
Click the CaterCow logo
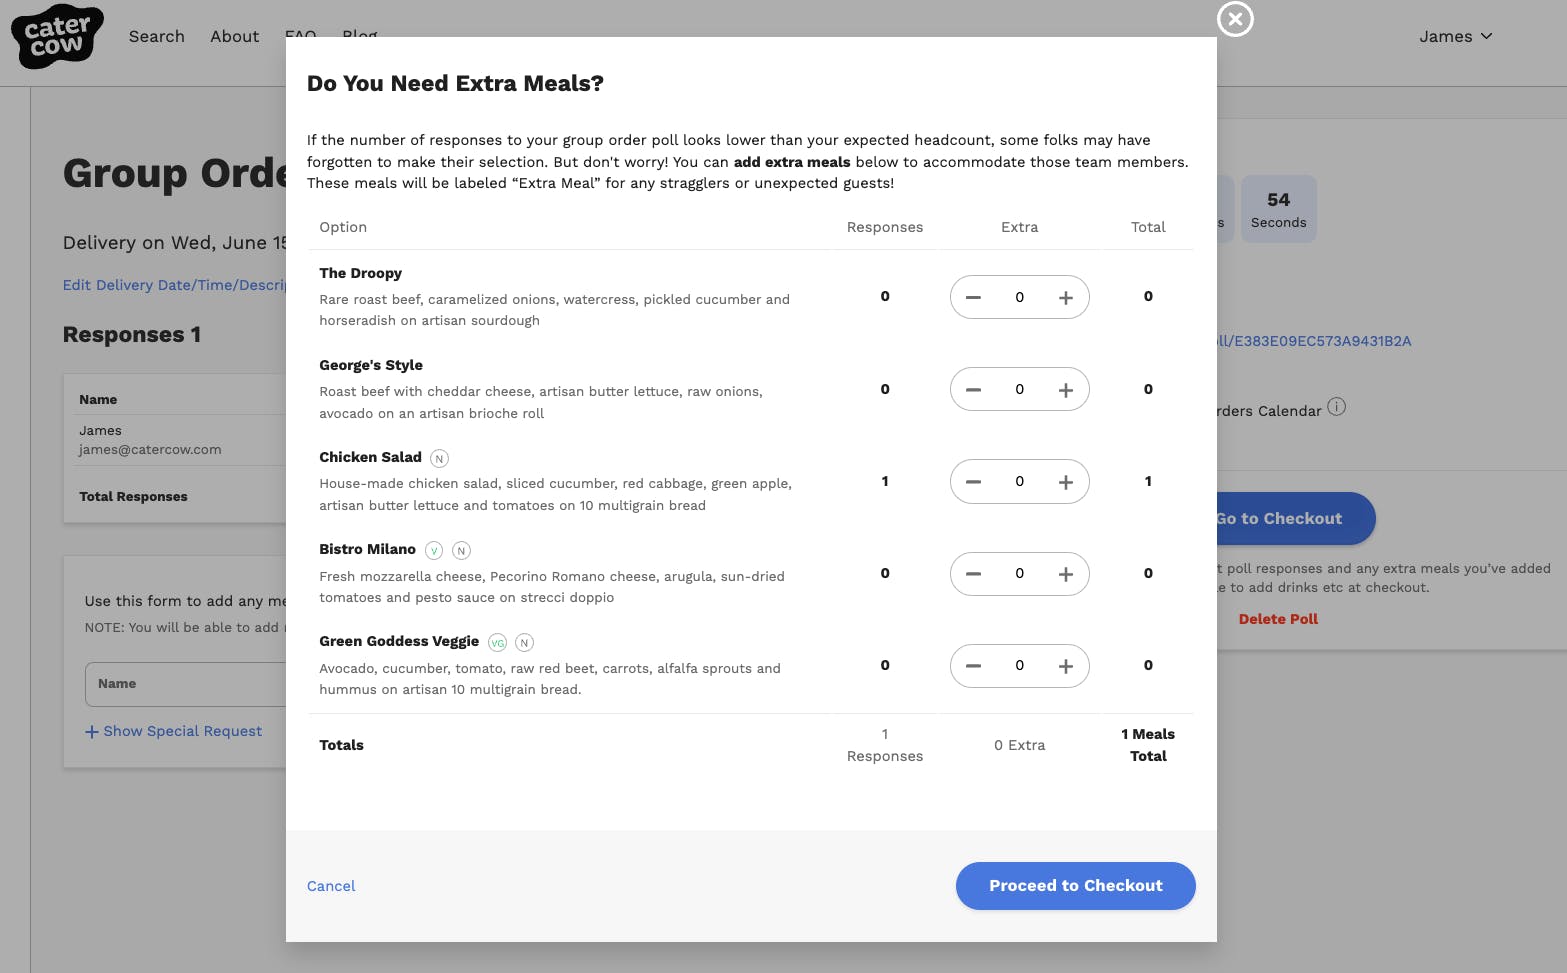point(57,37)
